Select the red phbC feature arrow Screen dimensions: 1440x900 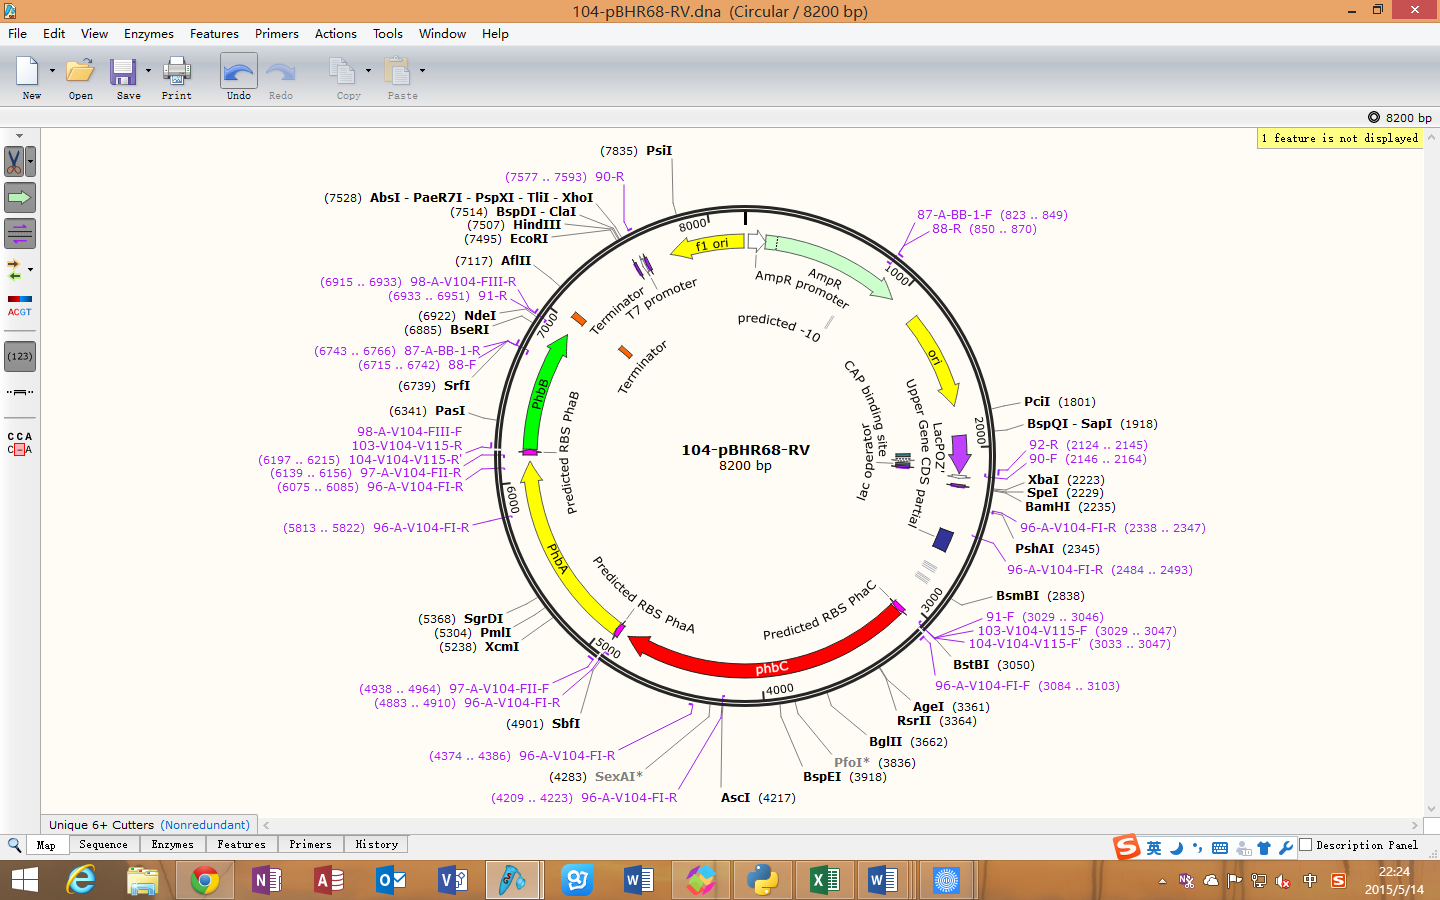(770, 666)
